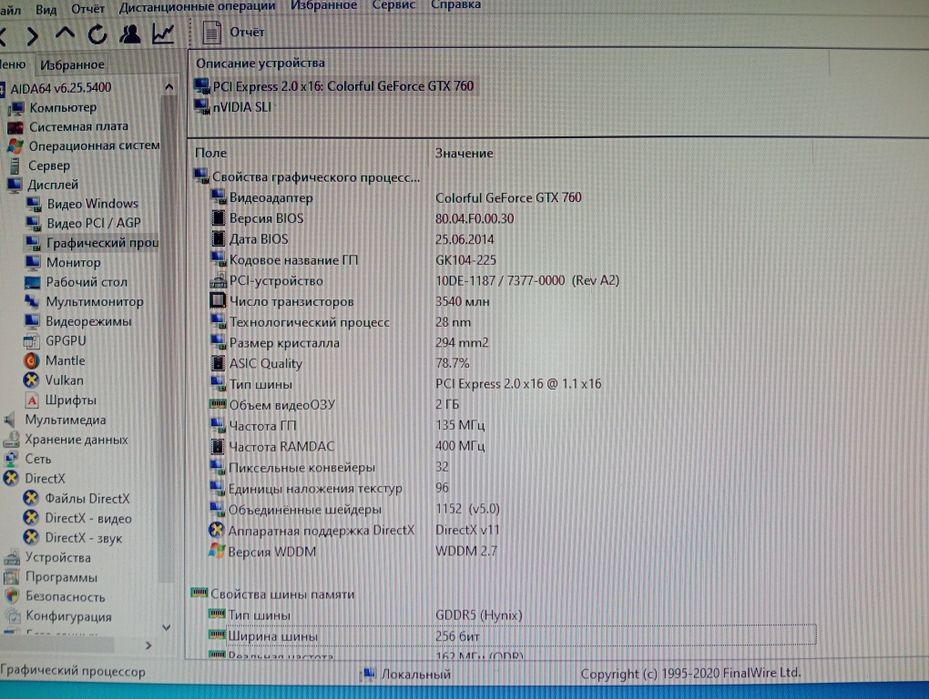Open the Вид menu
Screen dimensions: 929x699
(x=46, y=8)
